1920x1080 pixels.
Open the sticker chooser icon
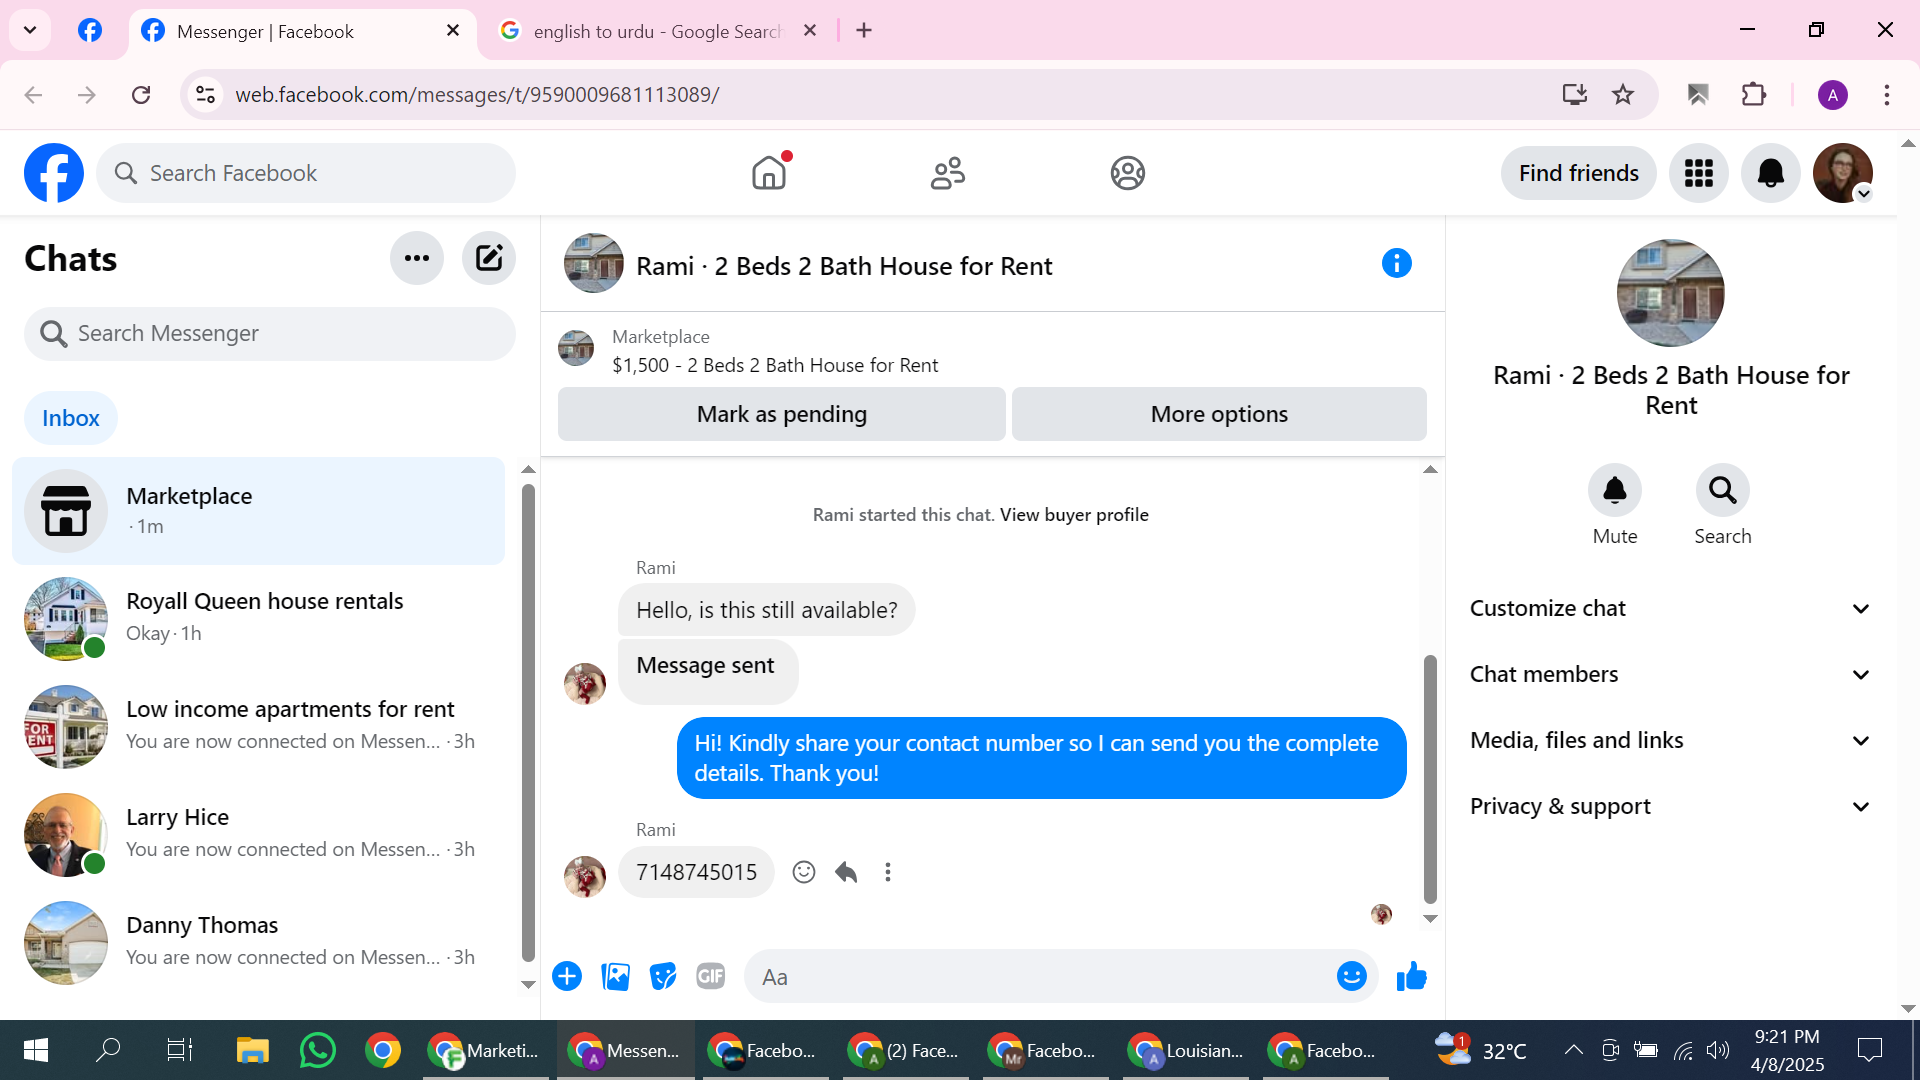[x=663, y=976]
